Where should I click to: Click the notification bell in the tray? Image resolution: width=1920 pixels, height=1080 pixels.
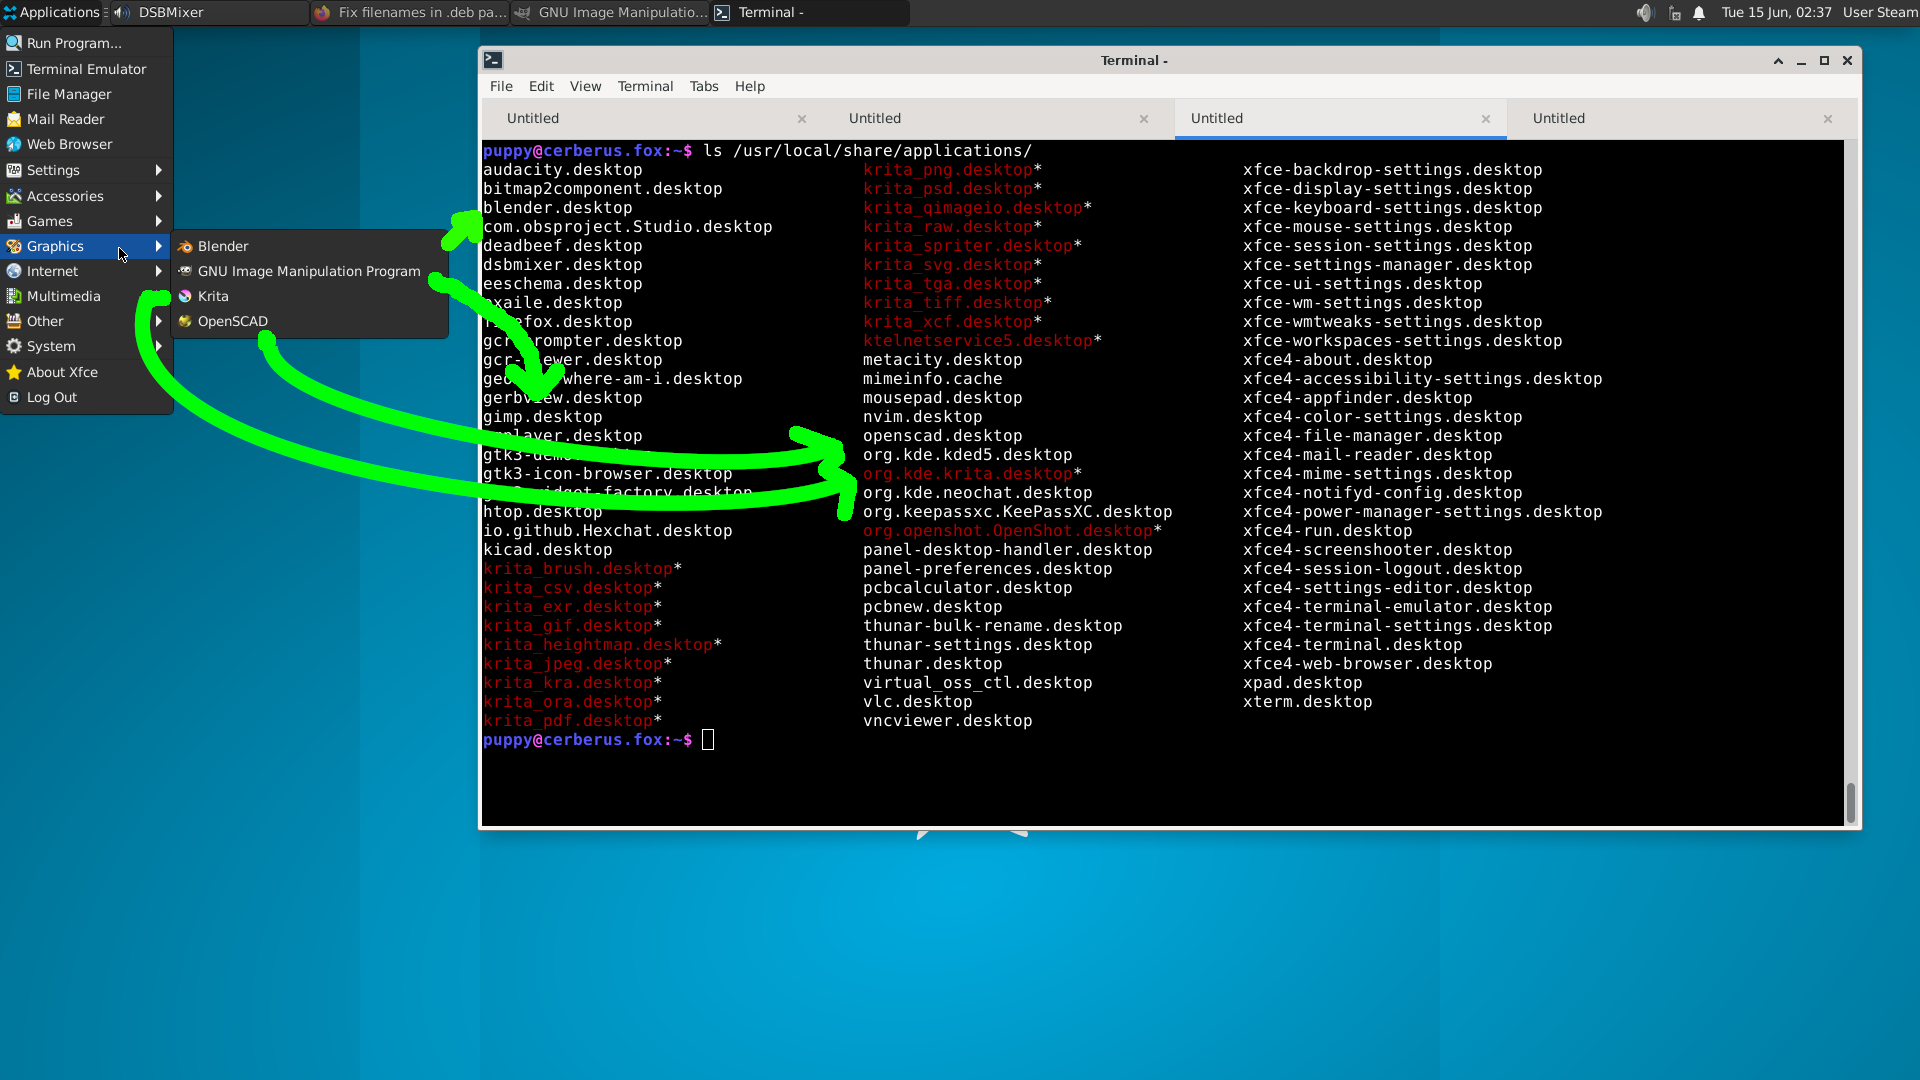click(1699, 13)
